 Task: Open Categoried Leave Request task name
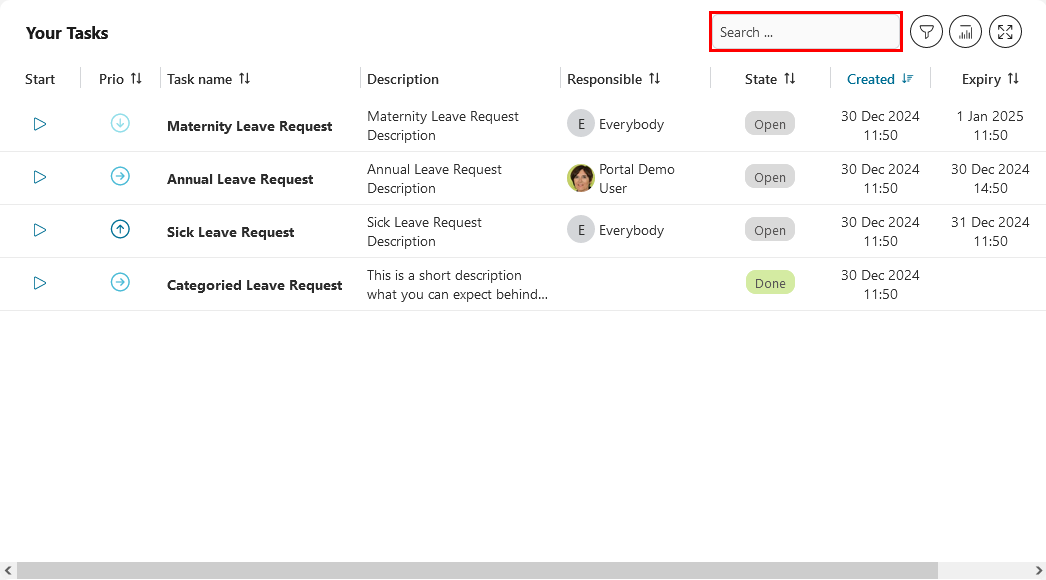pyautogui.click(x=254, y=285)
